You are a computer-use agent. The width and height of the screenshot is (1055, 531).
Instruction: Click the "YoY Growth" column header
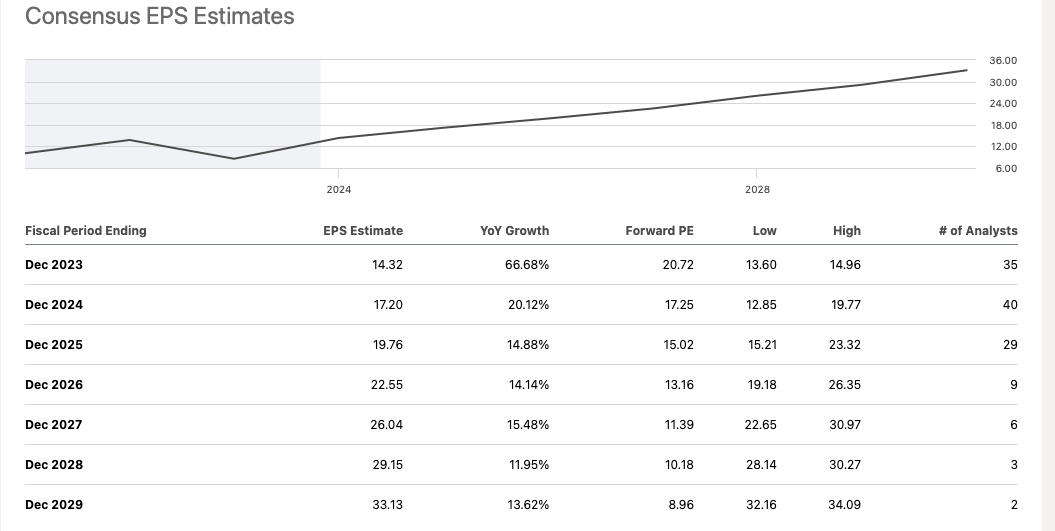click(x=514, y=231)
